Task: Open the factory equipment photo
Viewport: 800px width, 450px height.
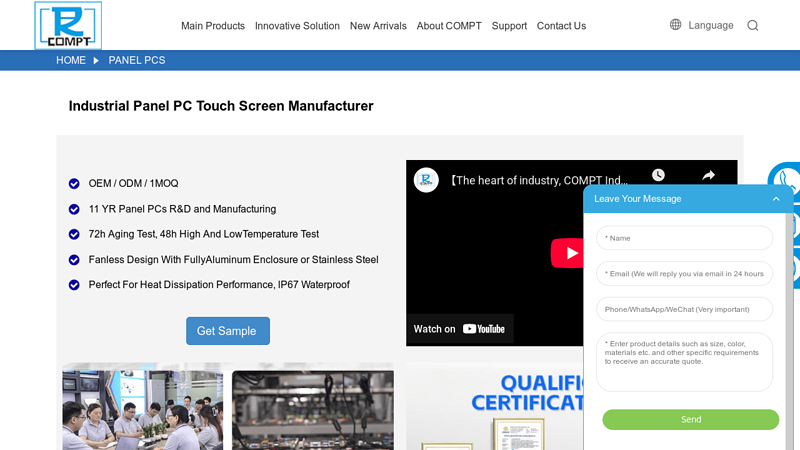Action: (x=313, y=410)
